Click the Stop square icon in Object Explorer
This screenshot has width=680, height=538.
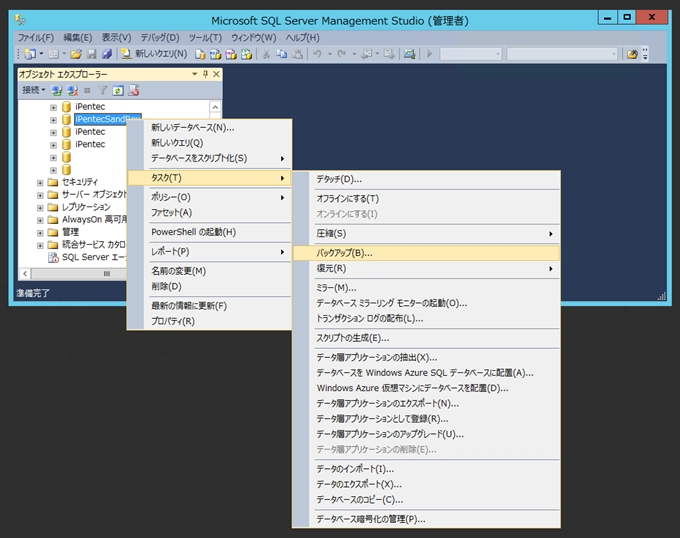point(87,91)
